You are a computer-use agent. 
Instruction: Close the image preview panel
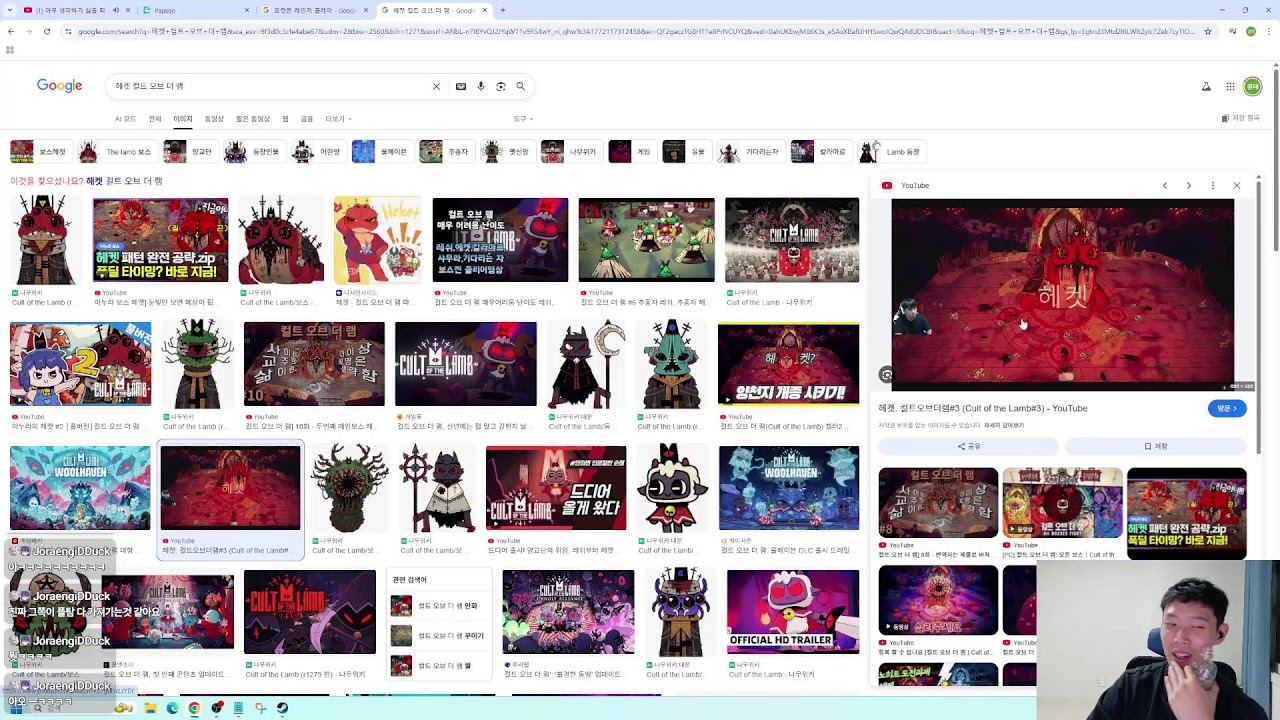1237,185
